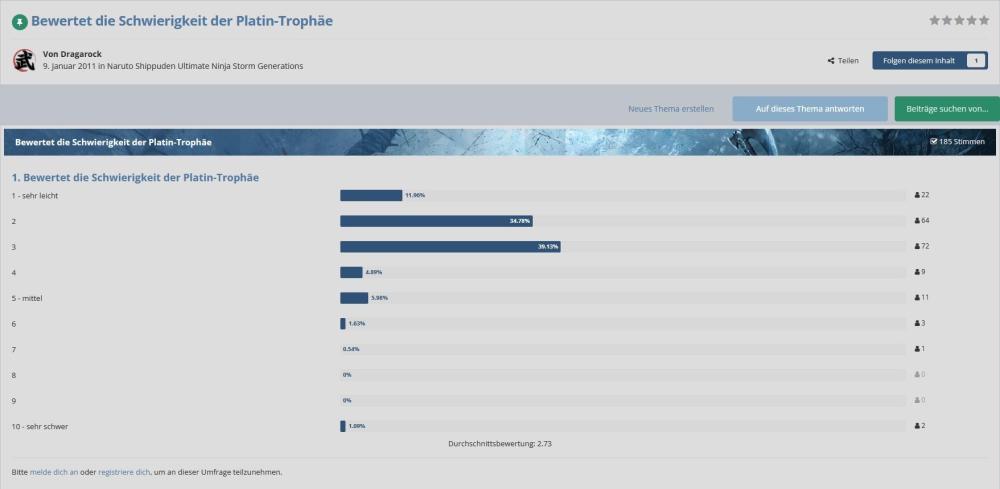The width and height of the screenshot is (1000, 489).
Task: Click voter icon beside '5 - mittel'
Action: coord(917,298)
